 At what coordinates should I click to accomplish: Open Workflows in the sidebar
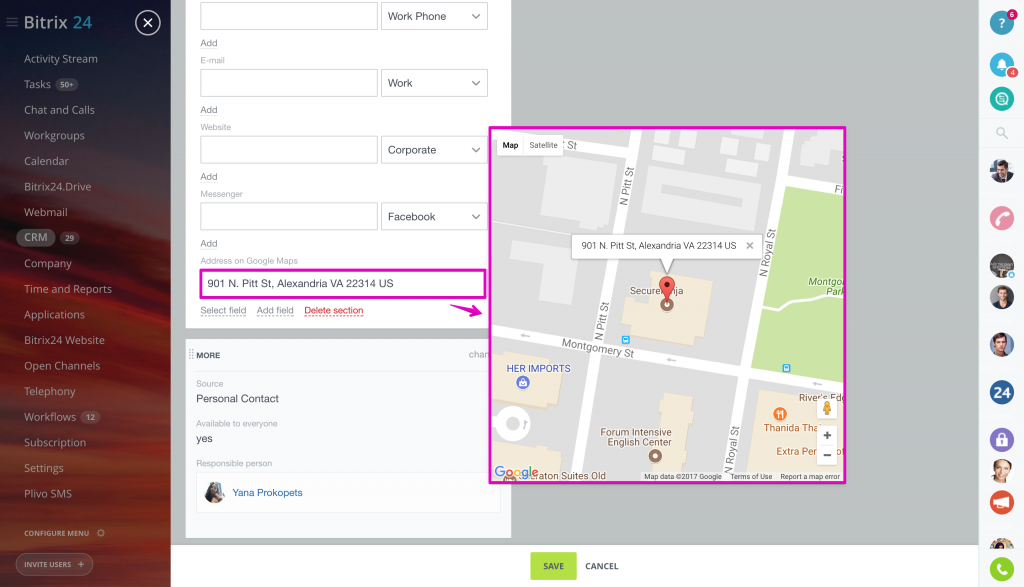(50, 417)
